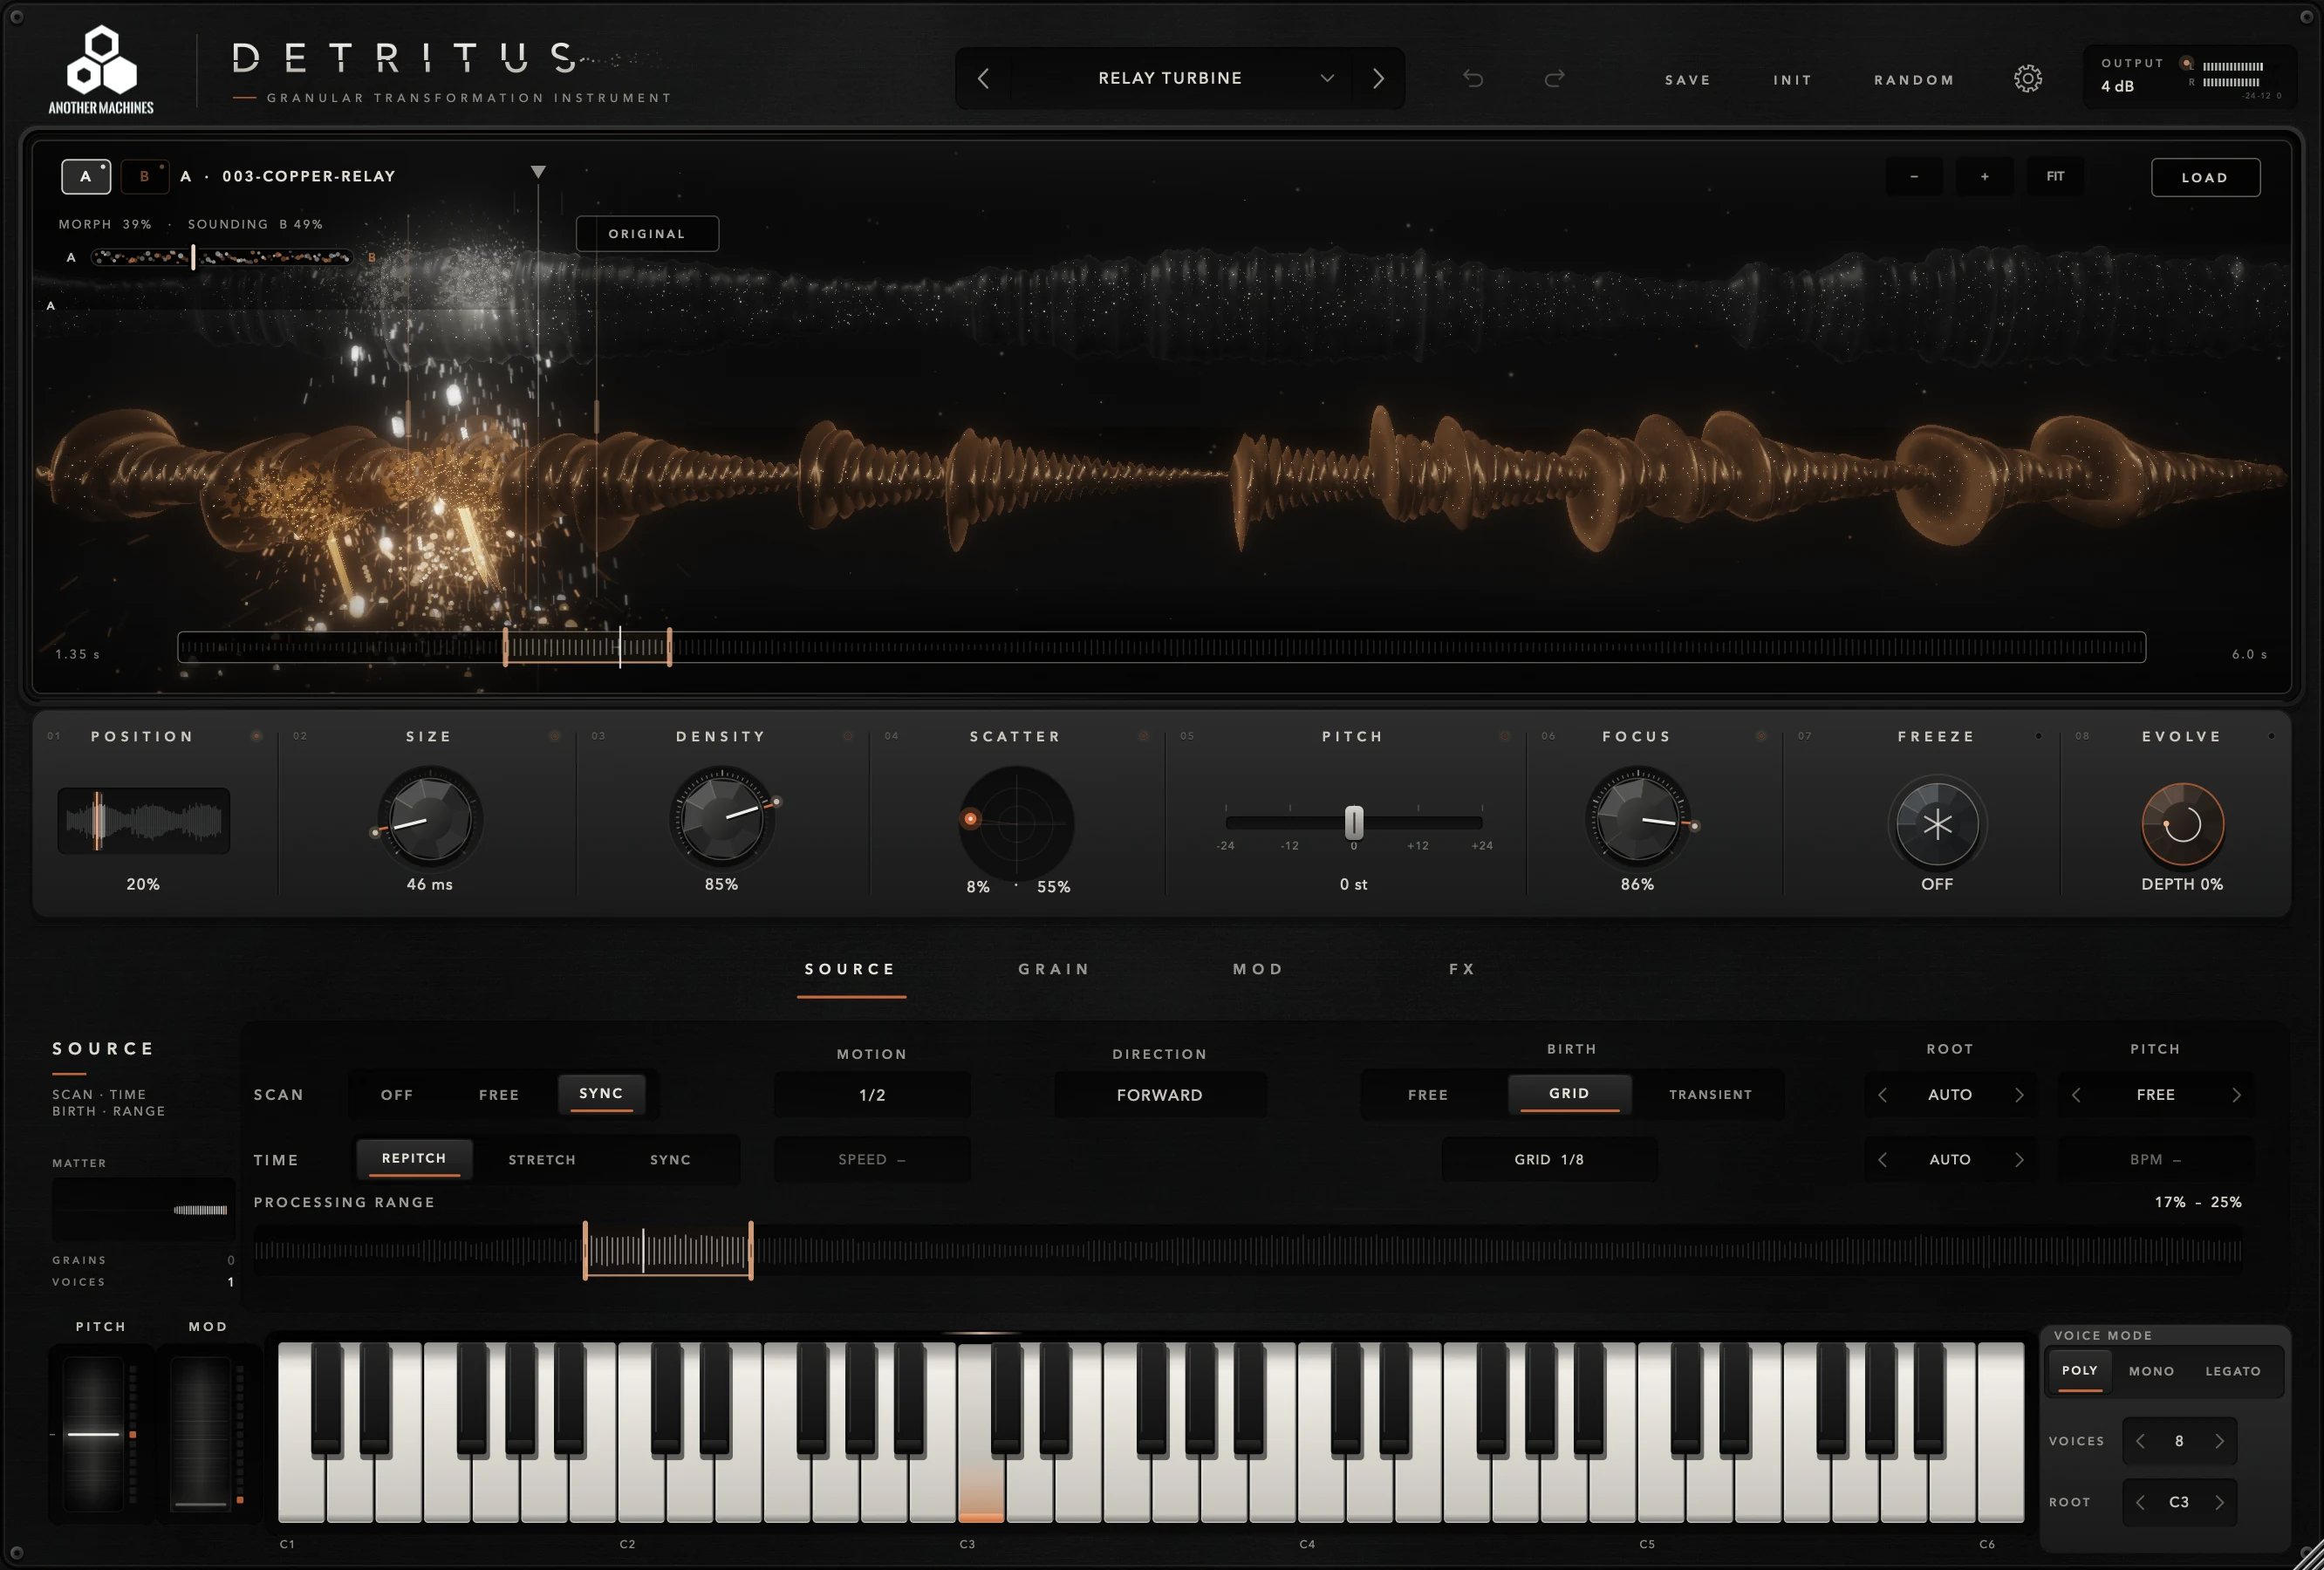Click previous Pitch FREE arrow

click(2076, 1095)
